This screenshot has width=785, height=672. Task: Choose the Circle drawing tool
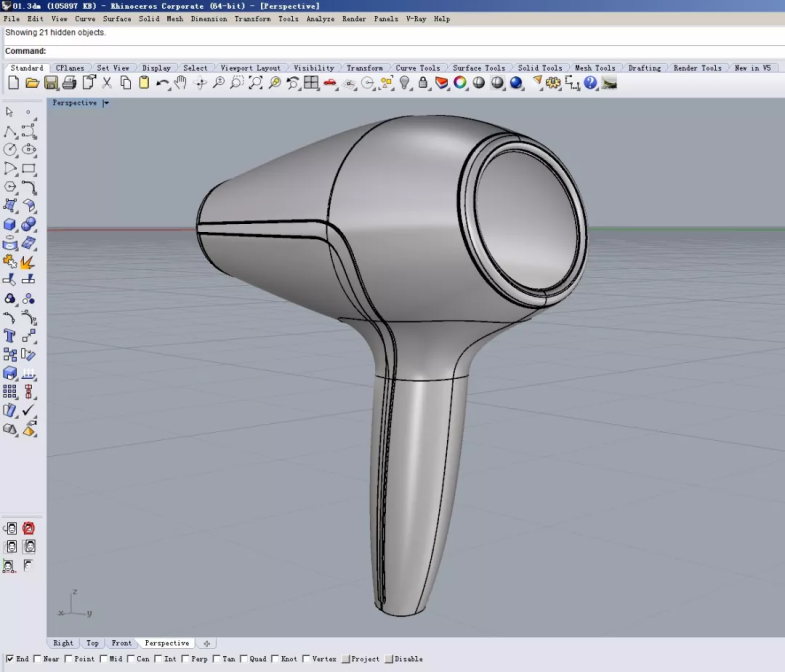10,150
